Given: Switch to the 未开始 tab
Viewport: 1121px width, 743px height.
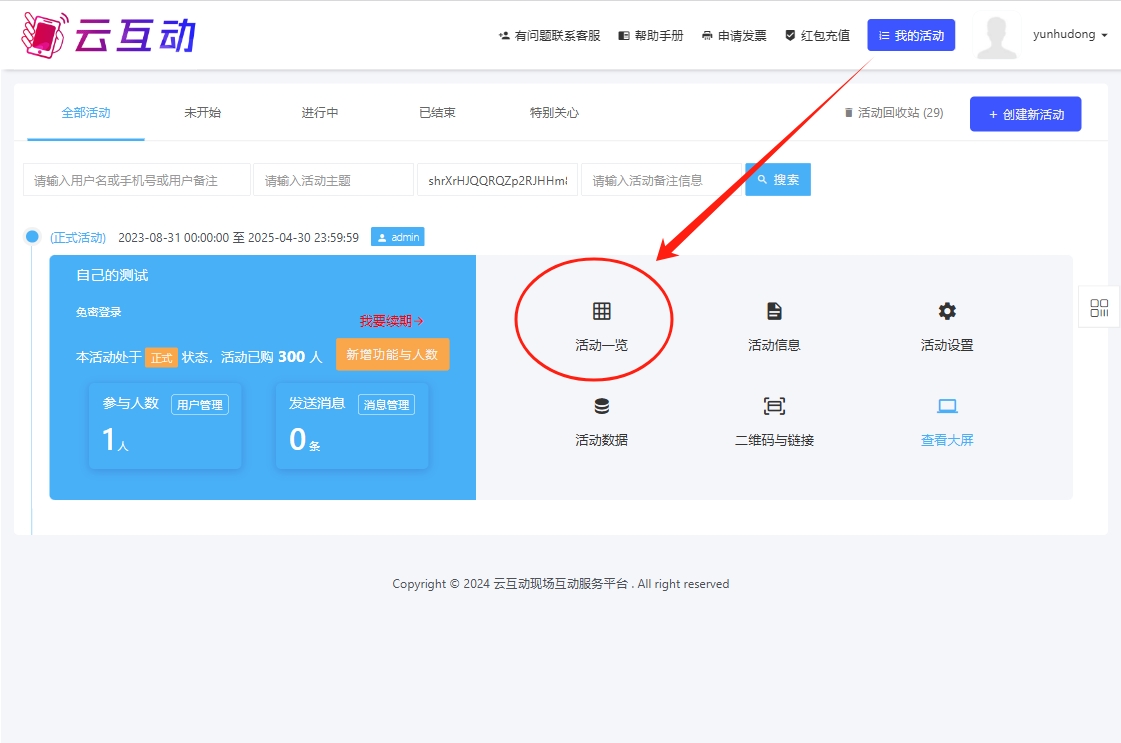Looking at the screenshot, I should click(202, 113).
